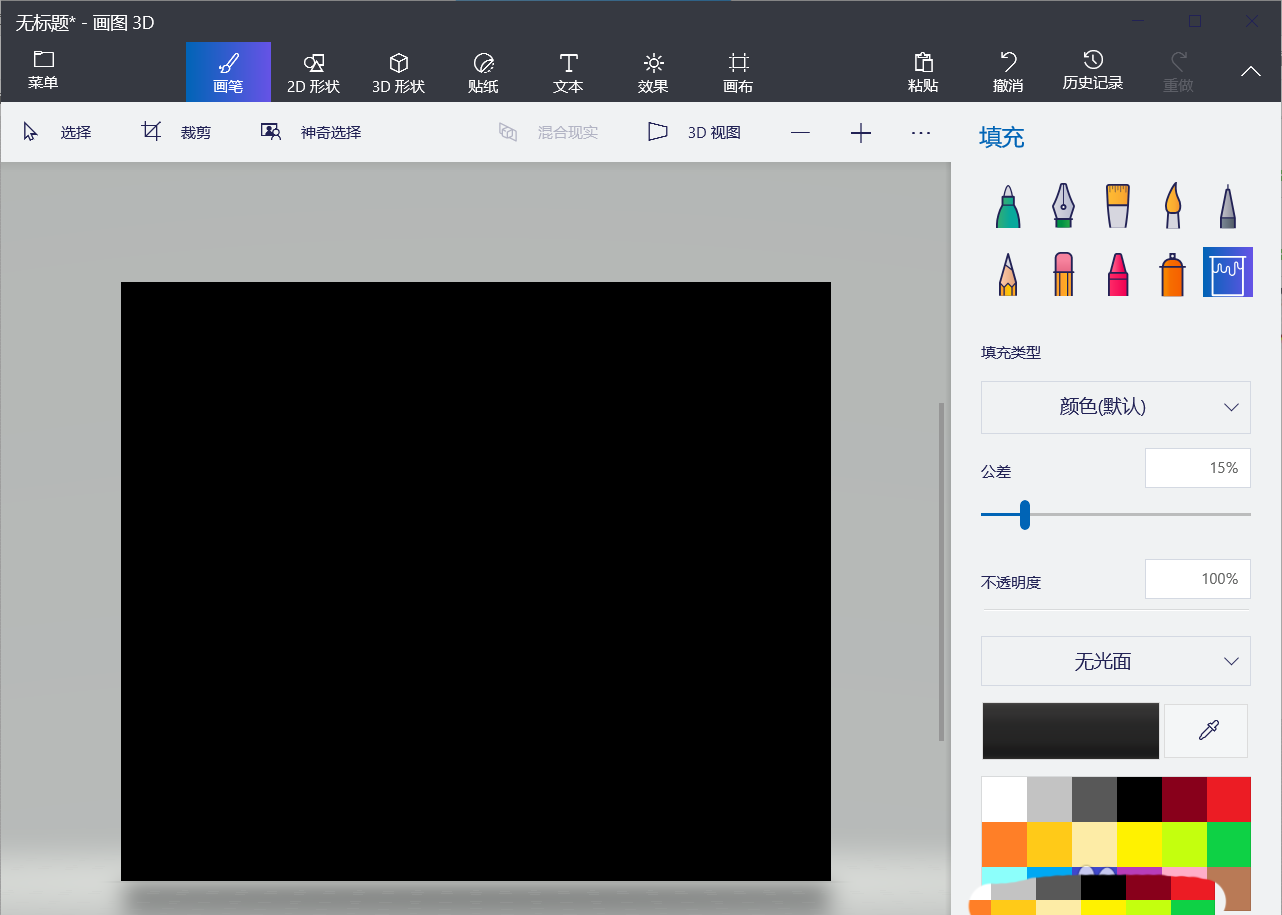This screenshot has height=915, width=1282.
Task: Click on the black canvas
Action: tap(476, 581)
